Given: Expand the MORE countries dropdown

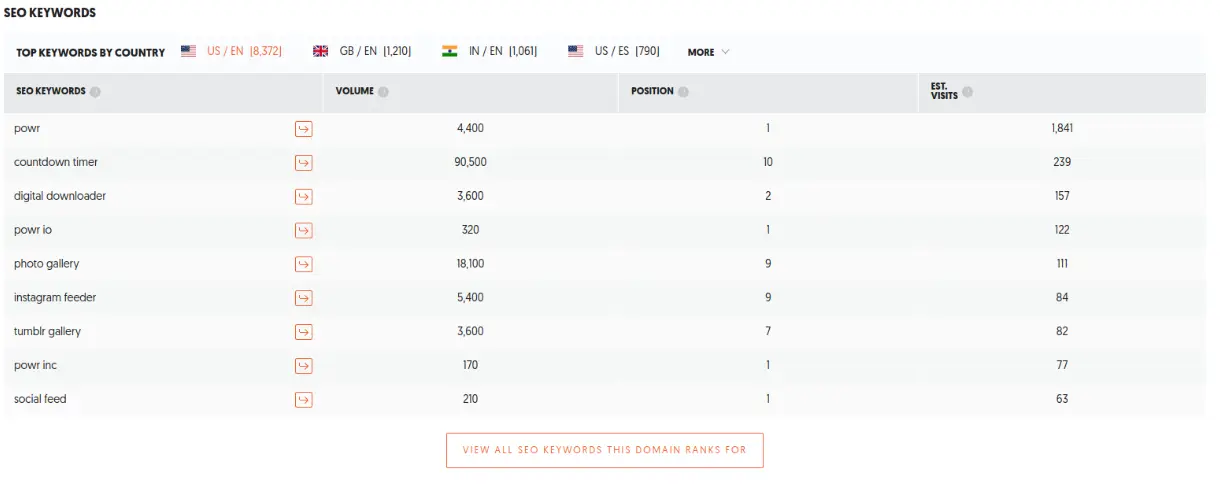Looking at the screenshot, I should [708, 52].
